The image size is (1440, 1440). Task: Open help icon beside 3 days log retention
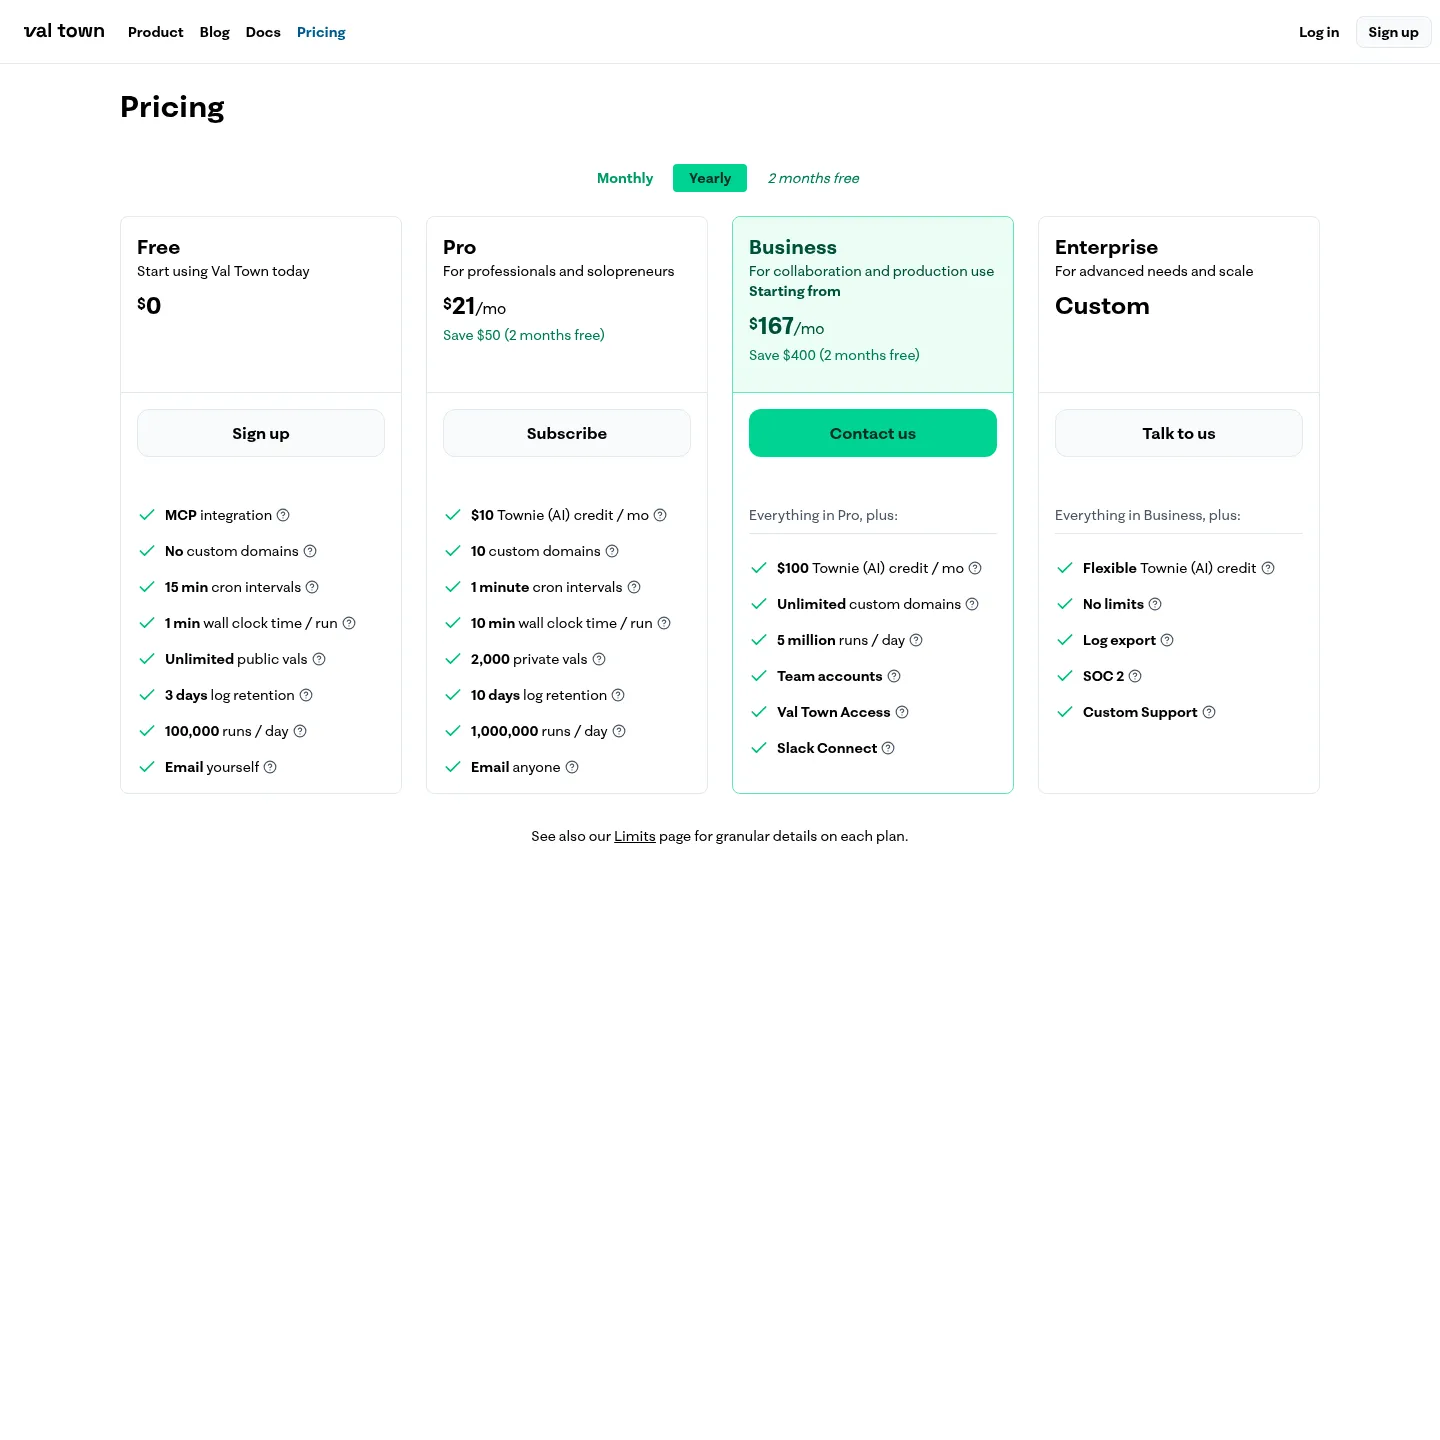pyautogui.click(x=306, y=695)
